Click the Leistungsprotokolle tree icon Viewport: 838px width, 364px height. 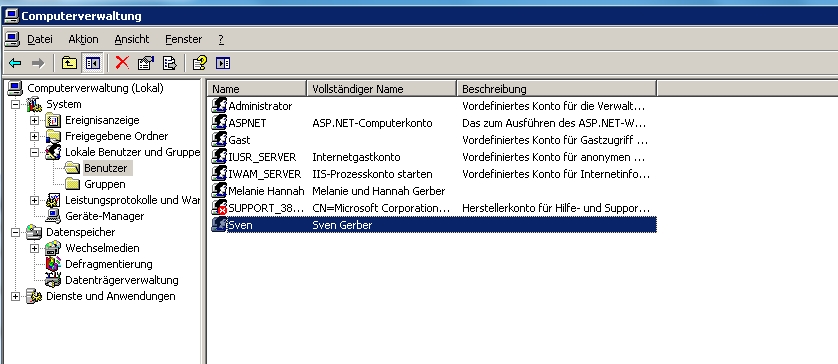click(53, 200)
